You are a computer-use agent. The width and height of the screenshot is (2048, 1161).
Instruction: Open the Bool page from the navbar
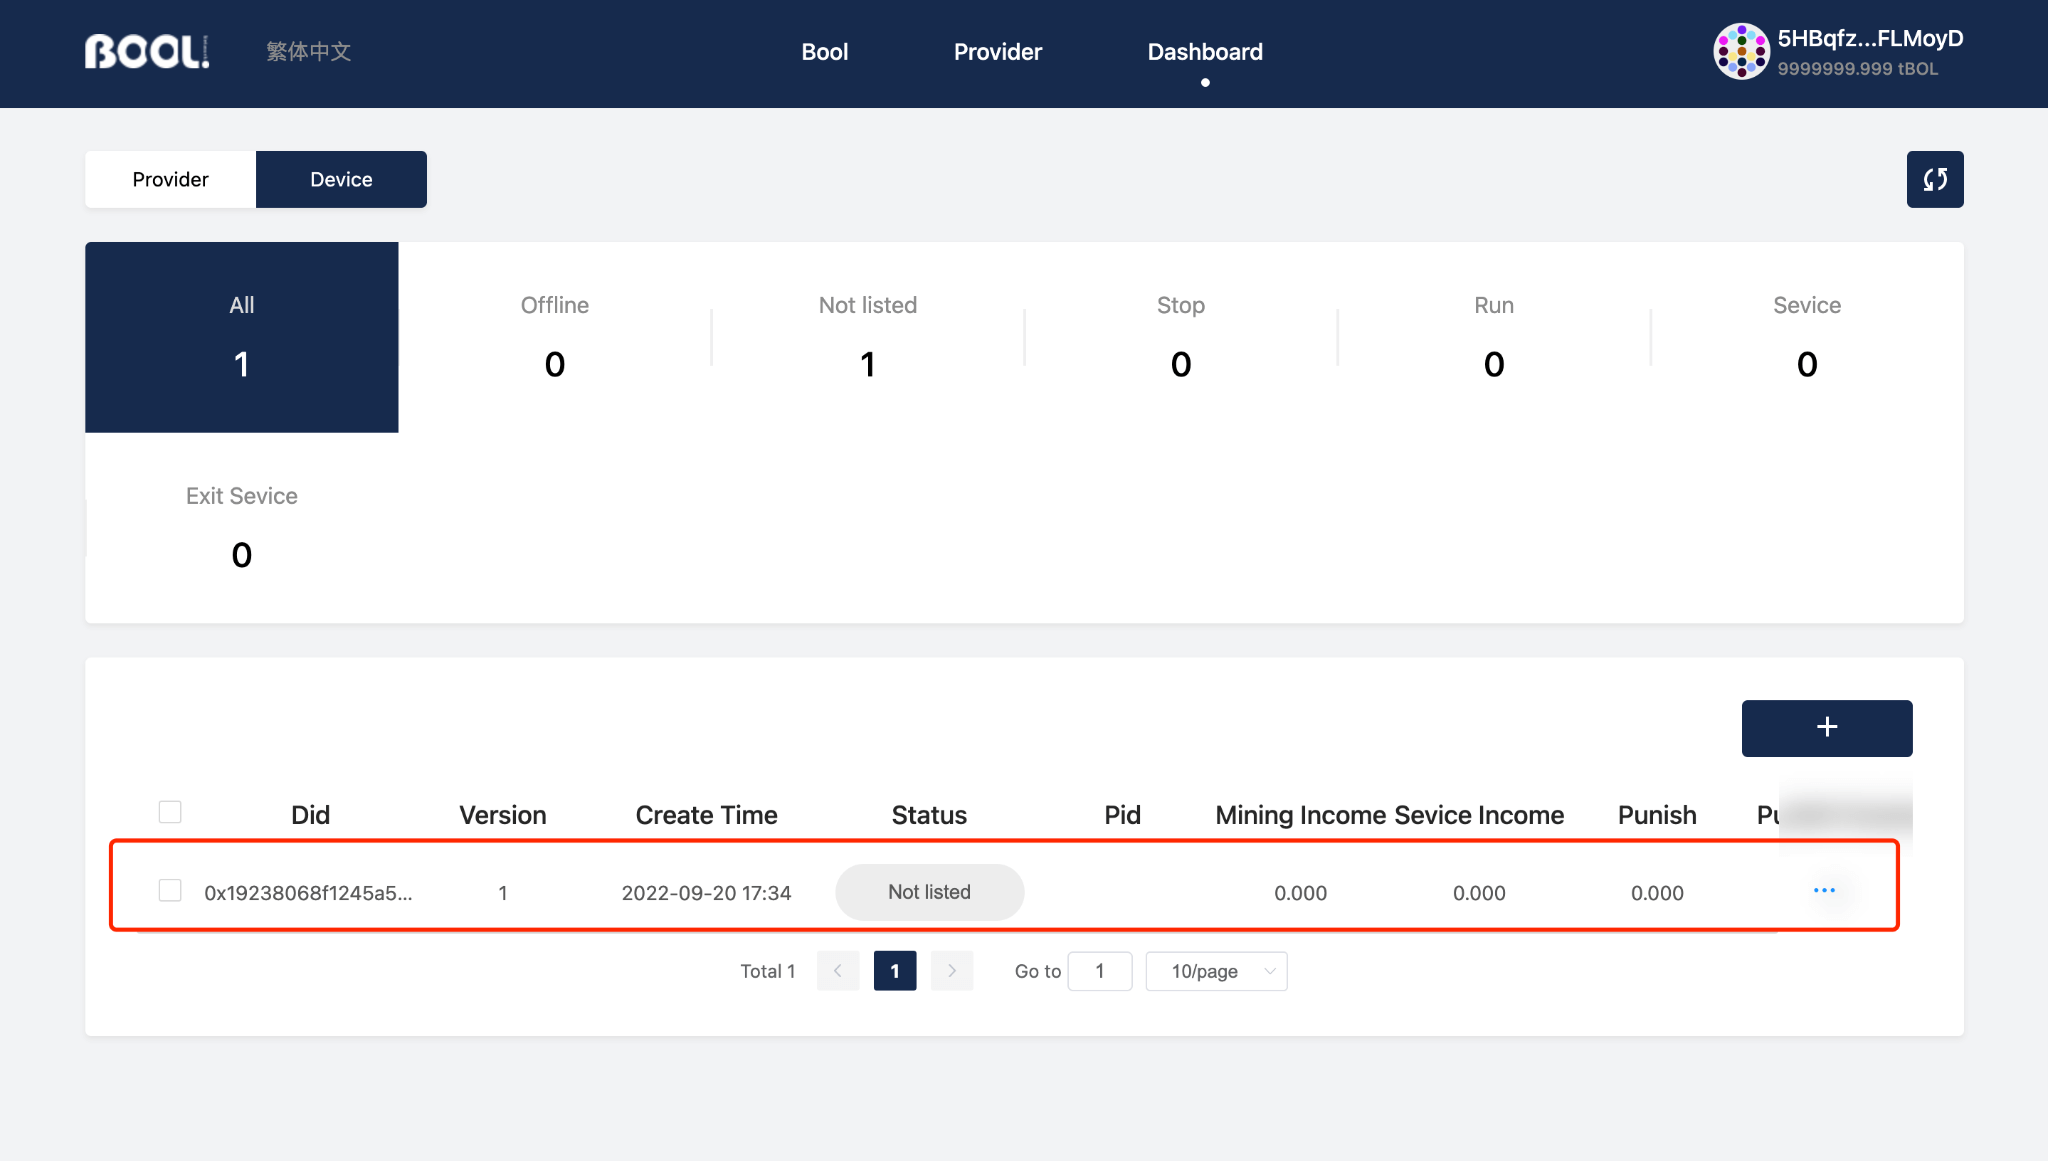point(824,51)
